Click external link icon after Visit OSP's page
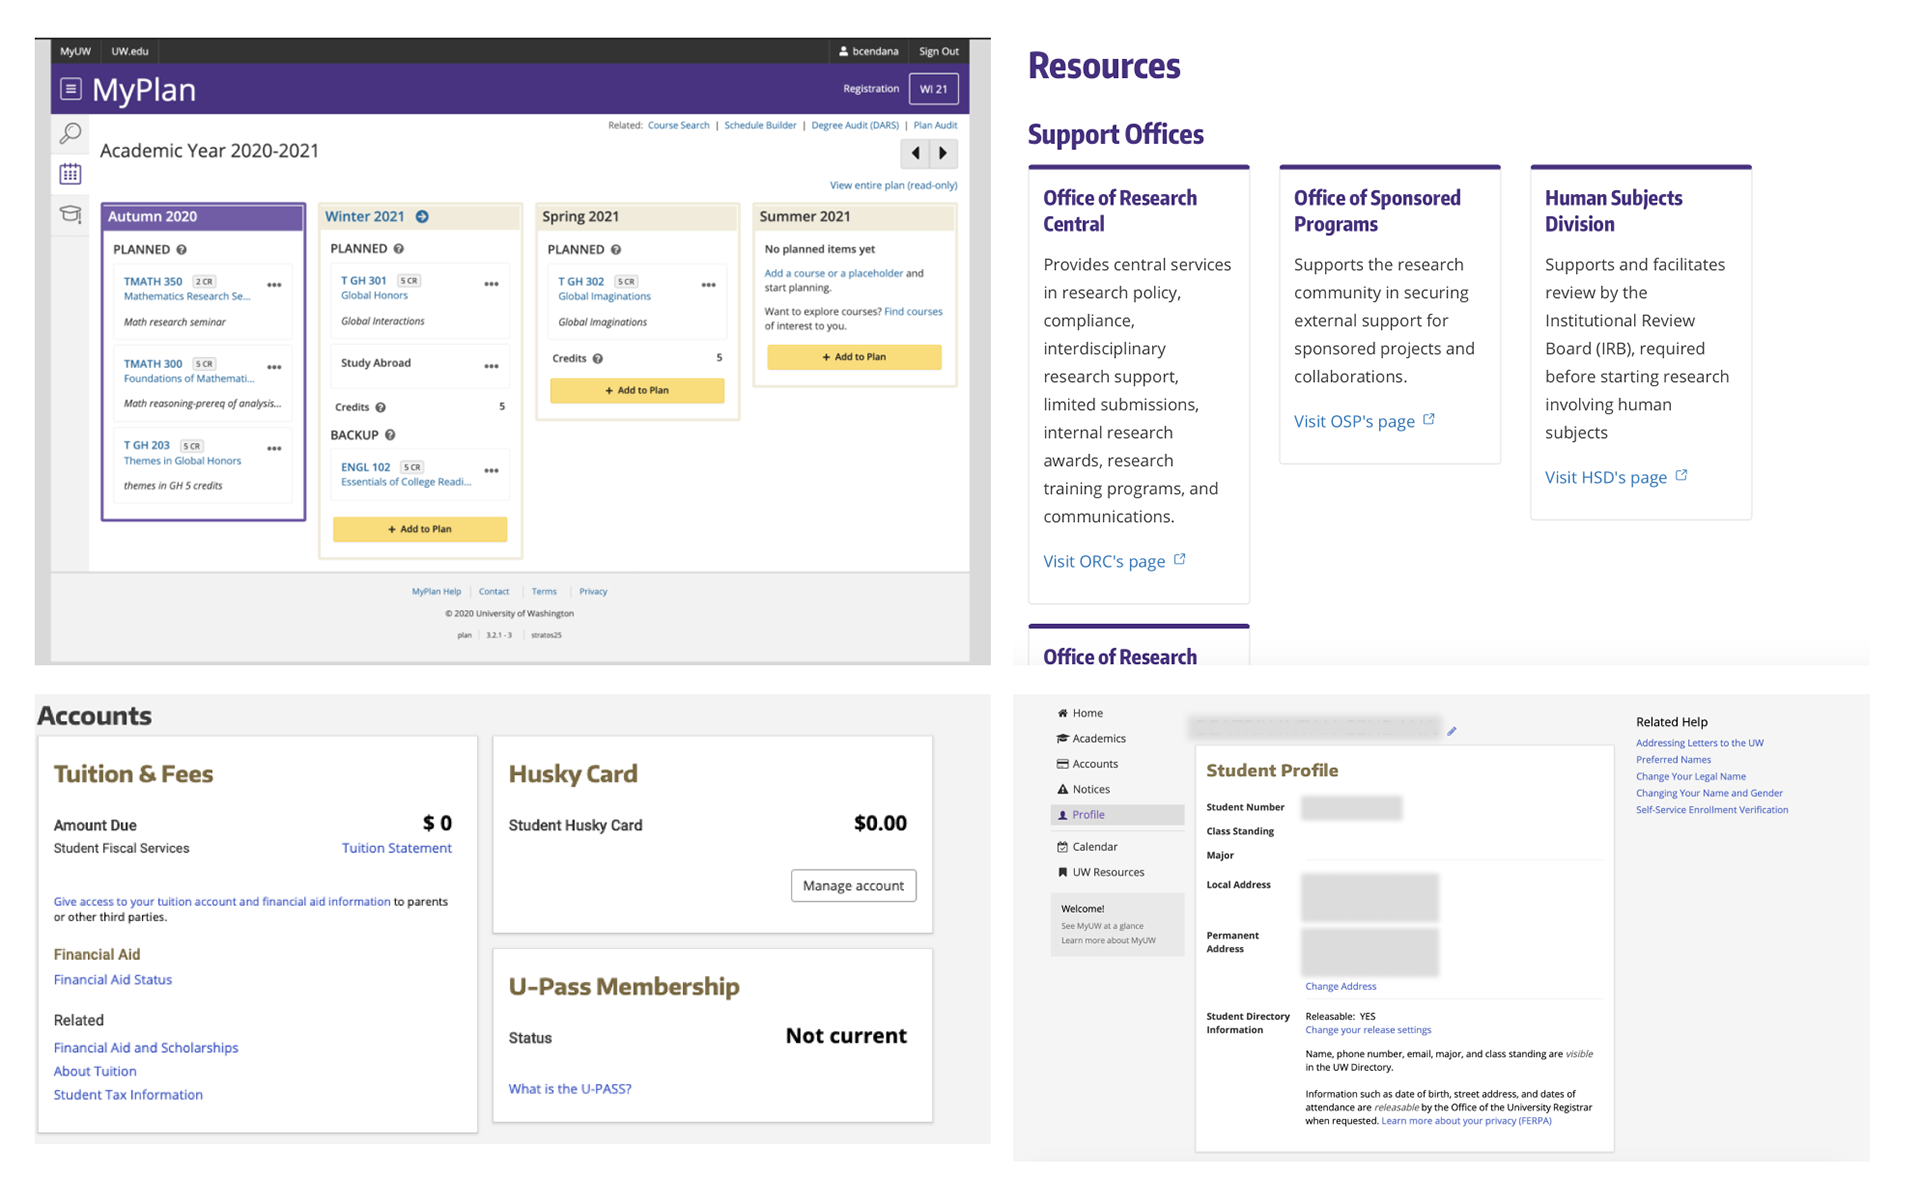 [1429, 419]
